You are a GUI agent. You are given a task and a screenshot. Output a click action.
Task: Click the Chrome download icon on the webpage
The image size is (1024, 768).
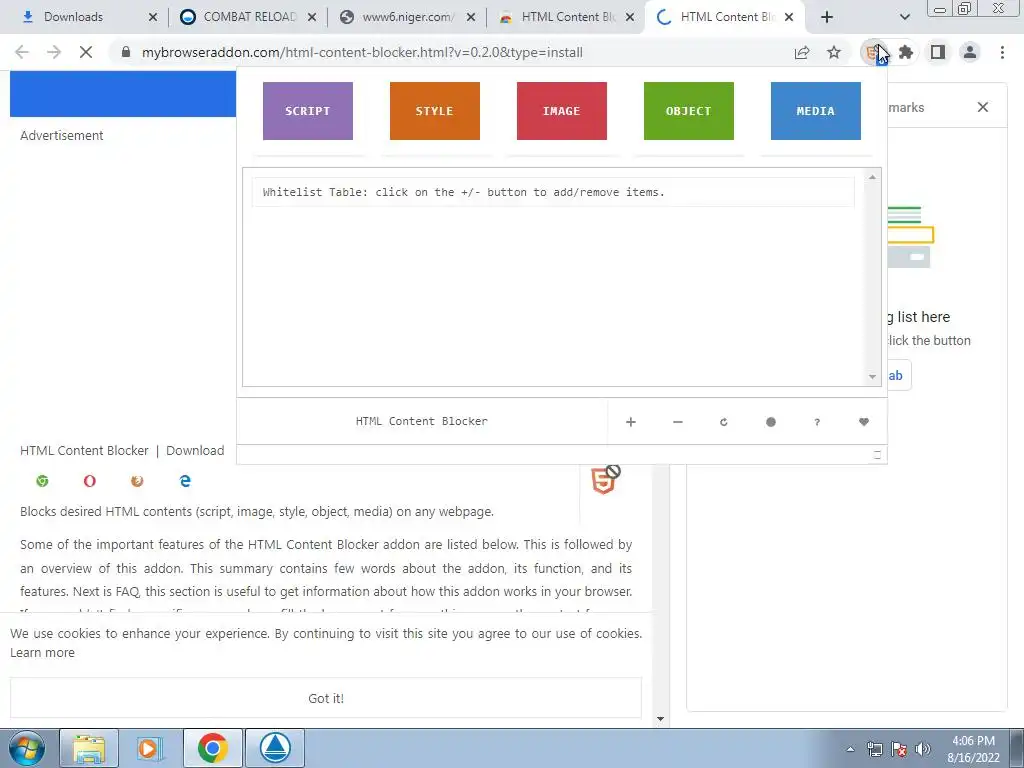pyautogui.click(x=42, y=481)
